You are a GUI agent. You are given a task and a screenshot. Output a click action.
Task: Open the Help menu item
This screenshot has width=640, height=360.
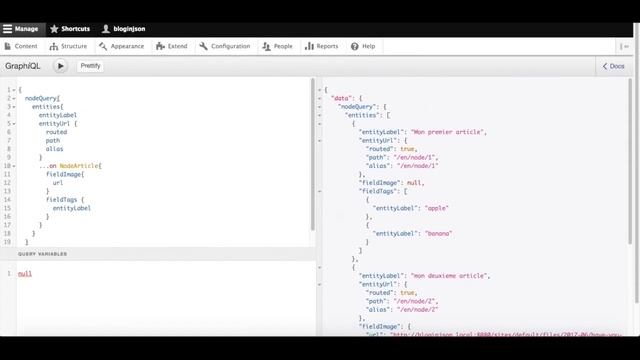pyautogui.click(x=363, y=46)
